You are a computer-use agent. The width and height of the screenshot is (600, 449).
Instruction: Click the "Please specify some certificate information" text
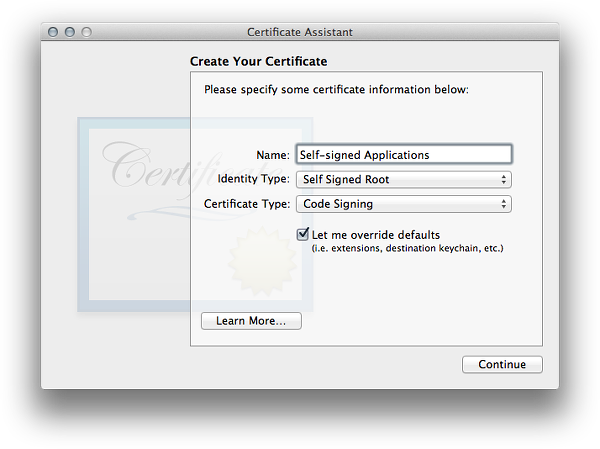(336, 89)
